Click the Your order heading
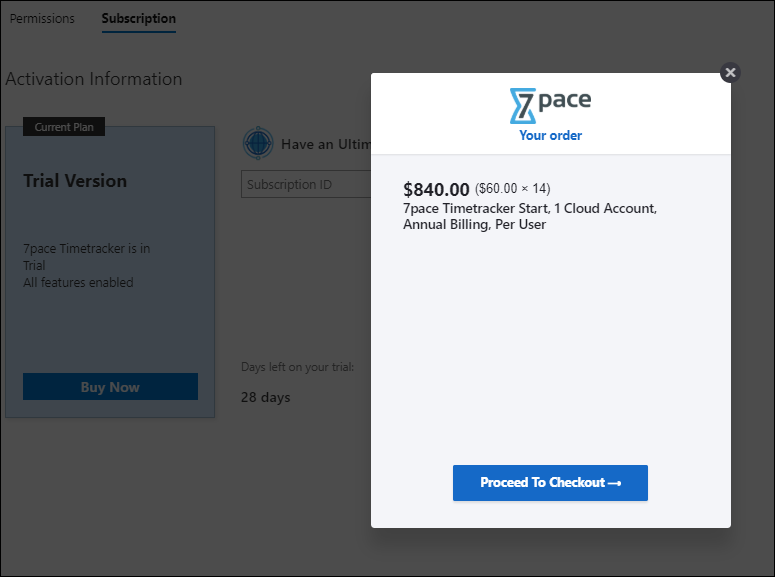The width and height of the screenshot is (775, 577). click(x=550, y=135)
